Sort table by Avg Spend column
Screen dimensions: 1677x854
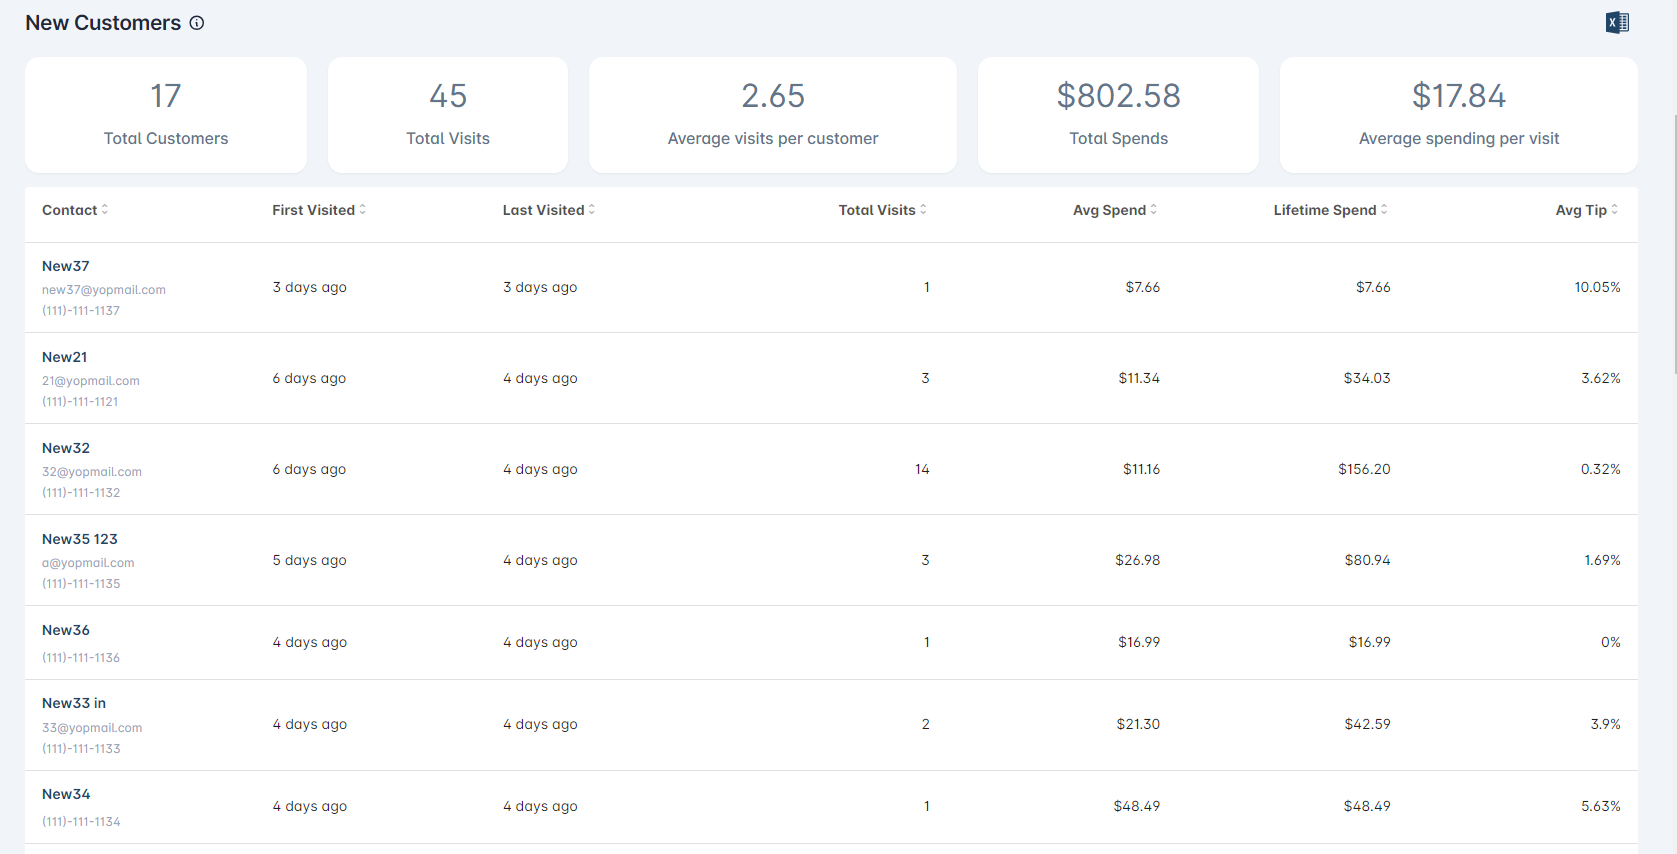1114,210
